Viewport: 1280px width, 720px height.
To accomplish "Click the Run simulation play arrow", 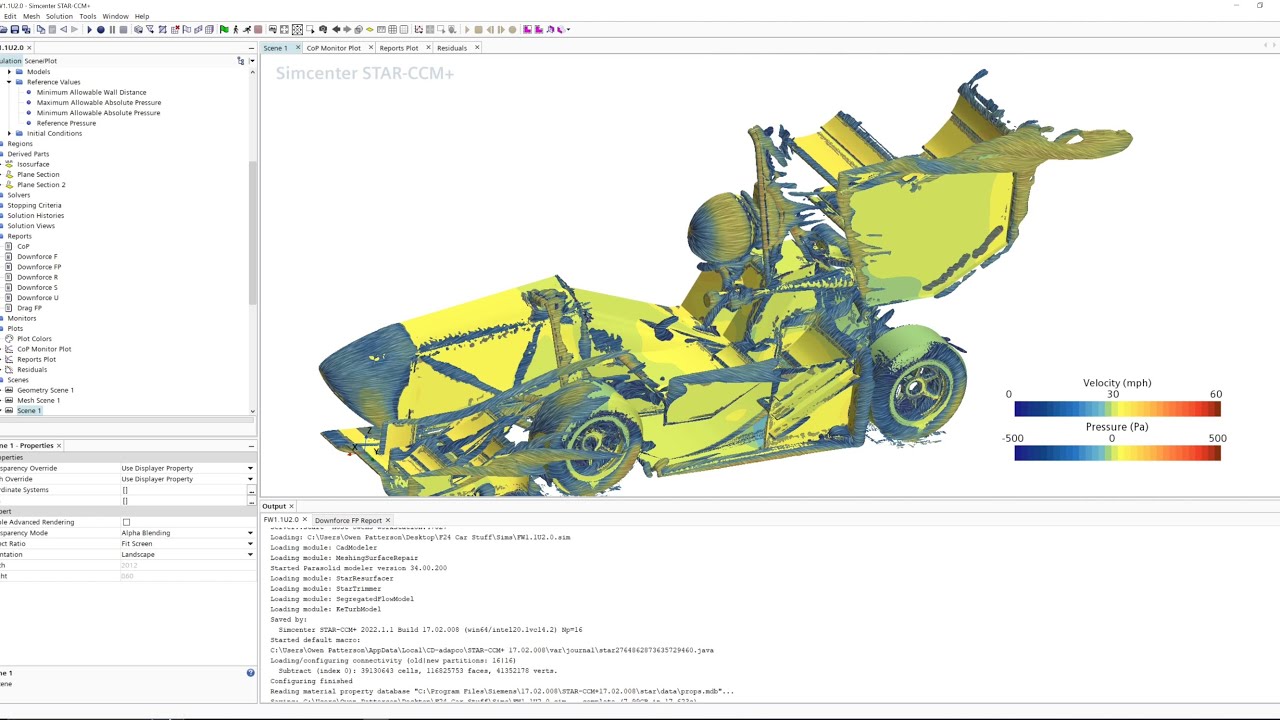I will point(89,29).
